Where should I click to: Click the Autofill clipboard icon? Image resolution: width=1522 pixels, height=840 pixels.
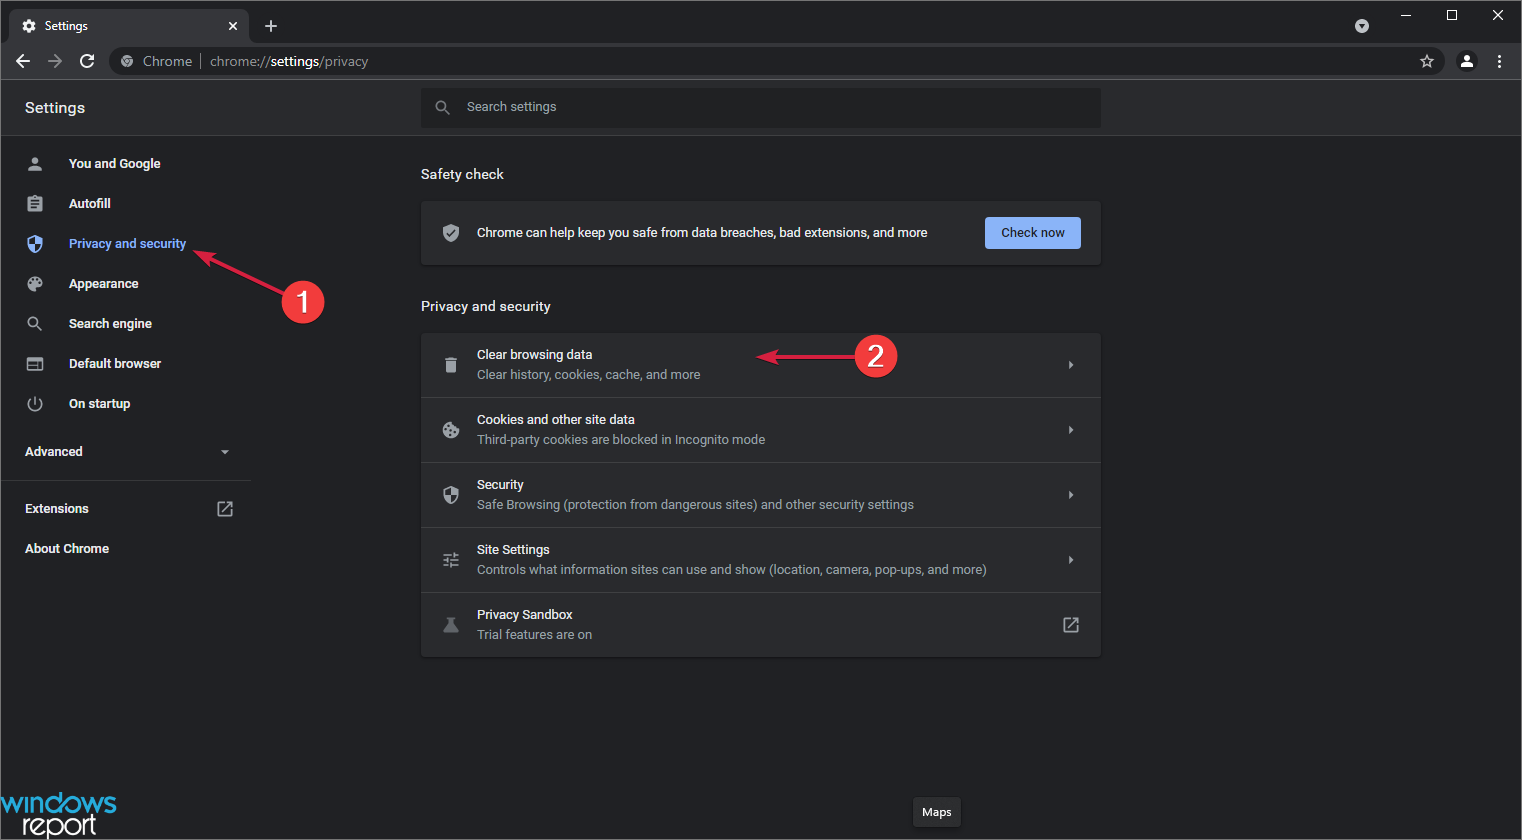(x=35, y=203)
